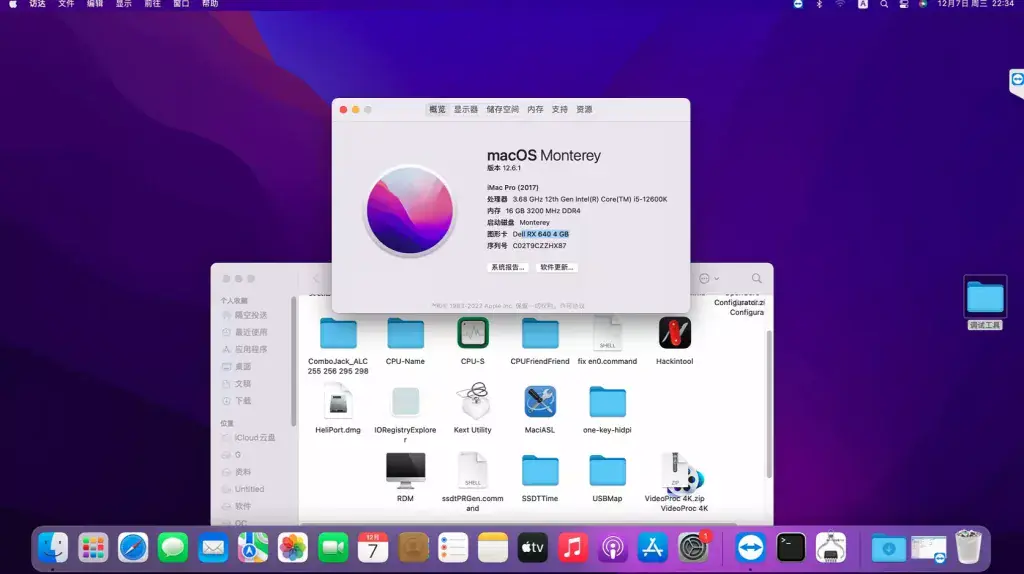
Task: Open TeamViewer from the Dock
Action: click(x=750, y=547)
